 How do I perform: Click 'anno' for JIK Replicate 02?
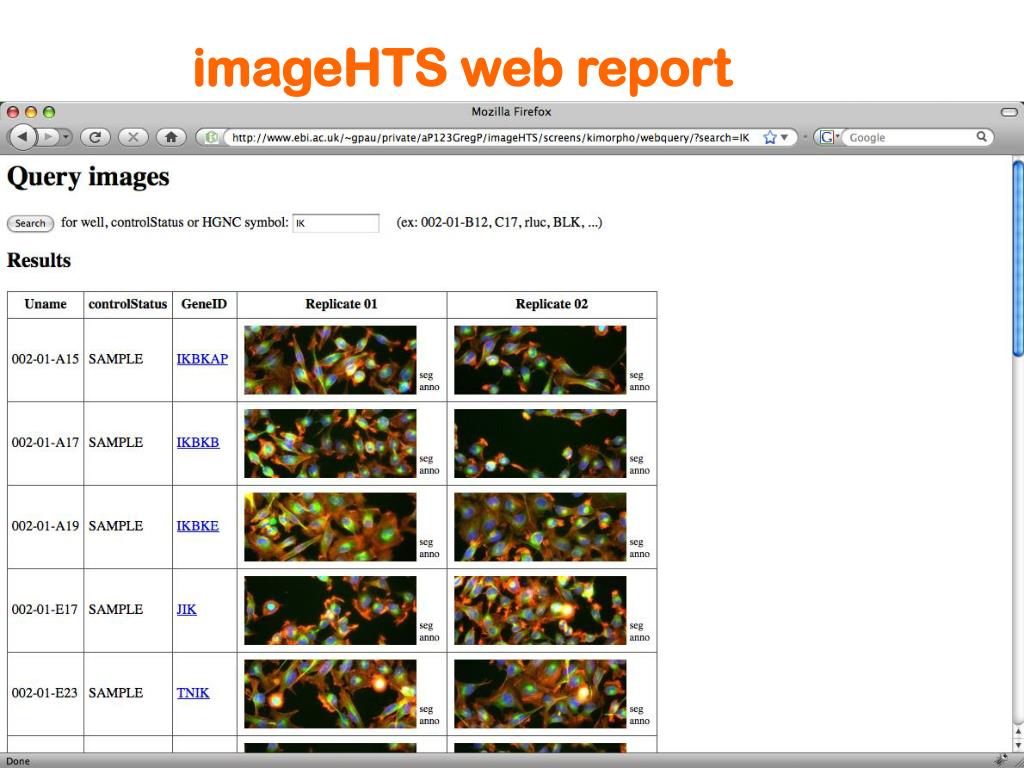pyautogui.click(x=639, y=638)
